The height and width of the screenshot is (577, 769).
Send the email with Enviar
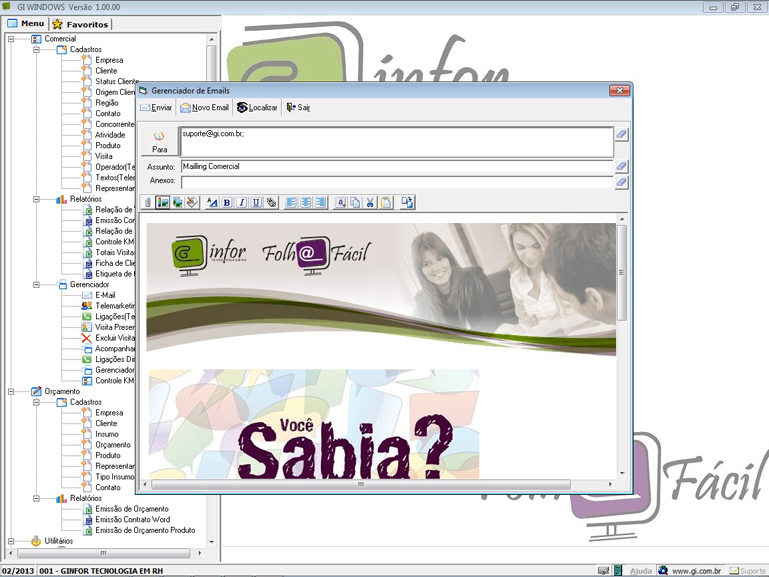[x=156, y=107]
